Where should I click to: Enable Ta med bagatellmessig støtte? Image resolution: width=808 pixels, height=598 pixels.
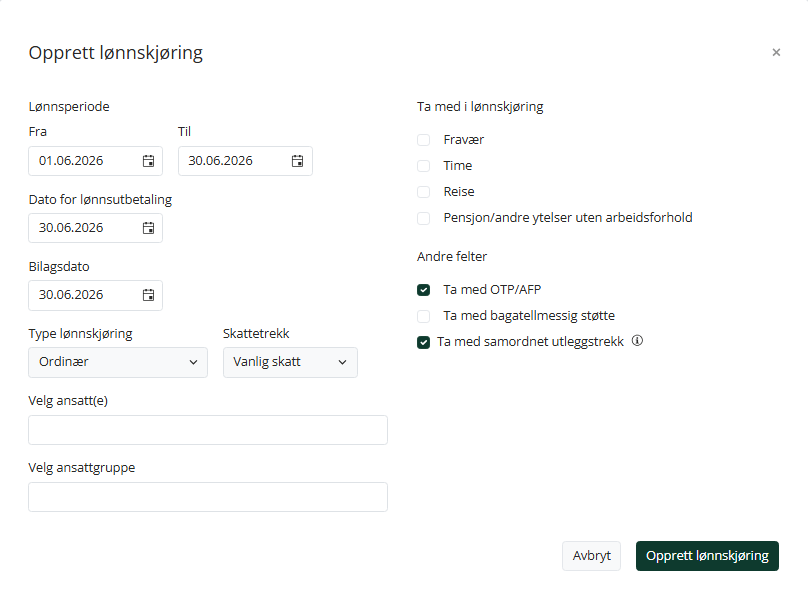(x=424, y=316)
